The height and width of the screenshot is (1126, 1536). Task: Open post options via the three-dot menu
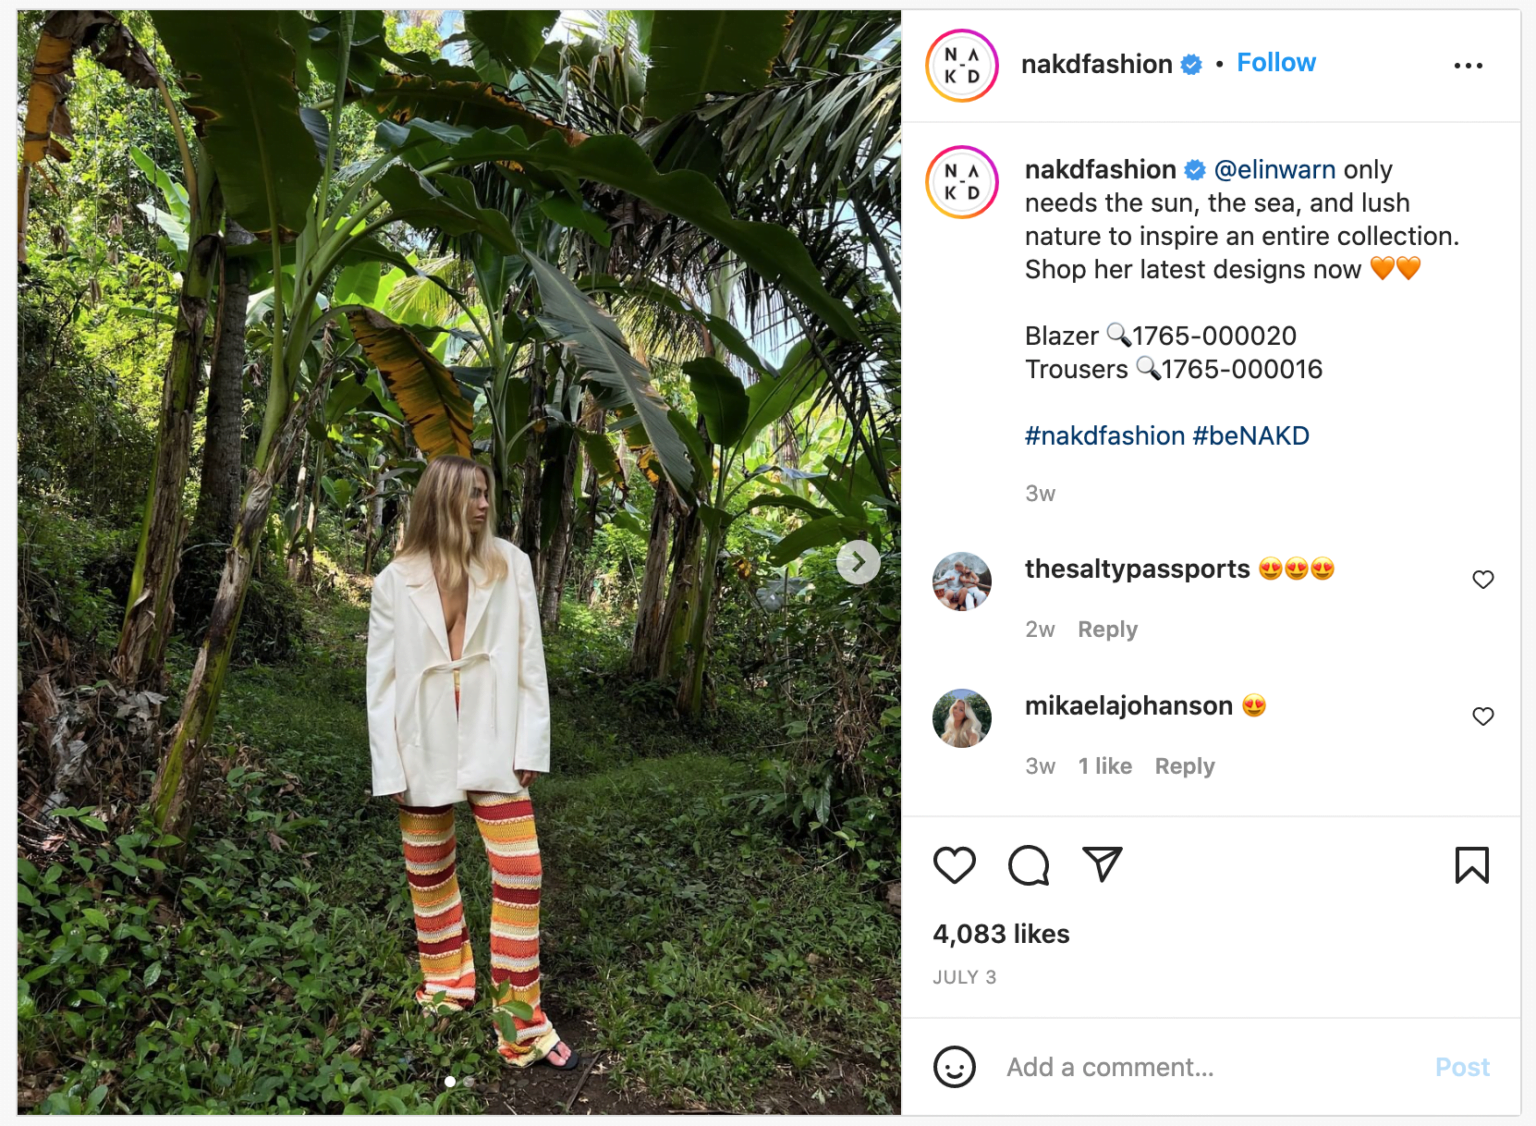point(1468,64)
